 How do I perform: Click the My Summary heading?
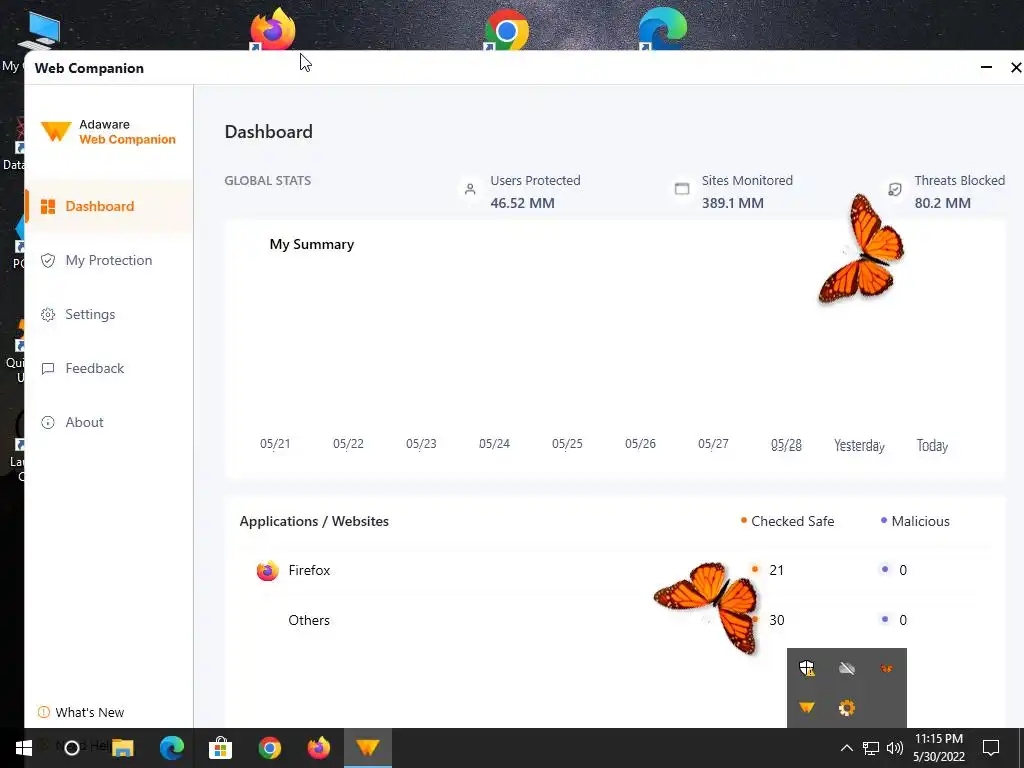(312, 244)
